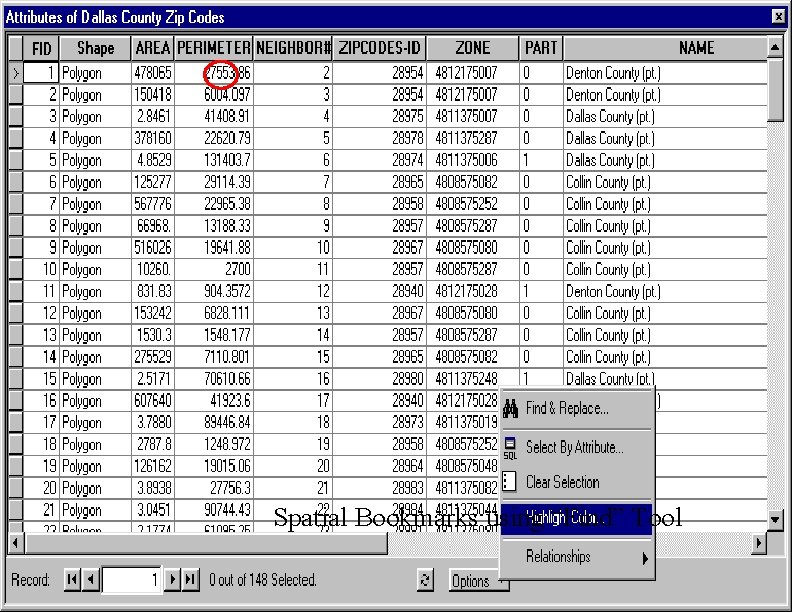Image resolution: width=792 pixels, height=612 pixels.
Task: Click the vertical scrollbar thumb
Action: coord(774,90)
